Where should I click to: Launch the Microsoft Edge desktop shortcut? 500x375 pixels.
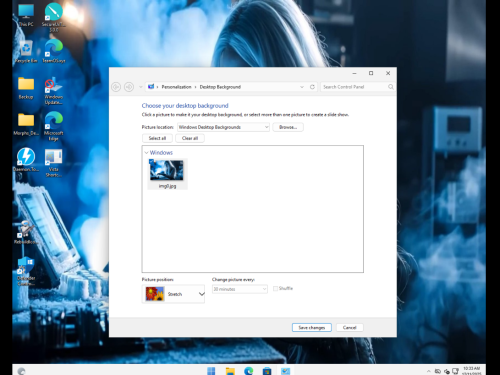(x=54, y=127)
